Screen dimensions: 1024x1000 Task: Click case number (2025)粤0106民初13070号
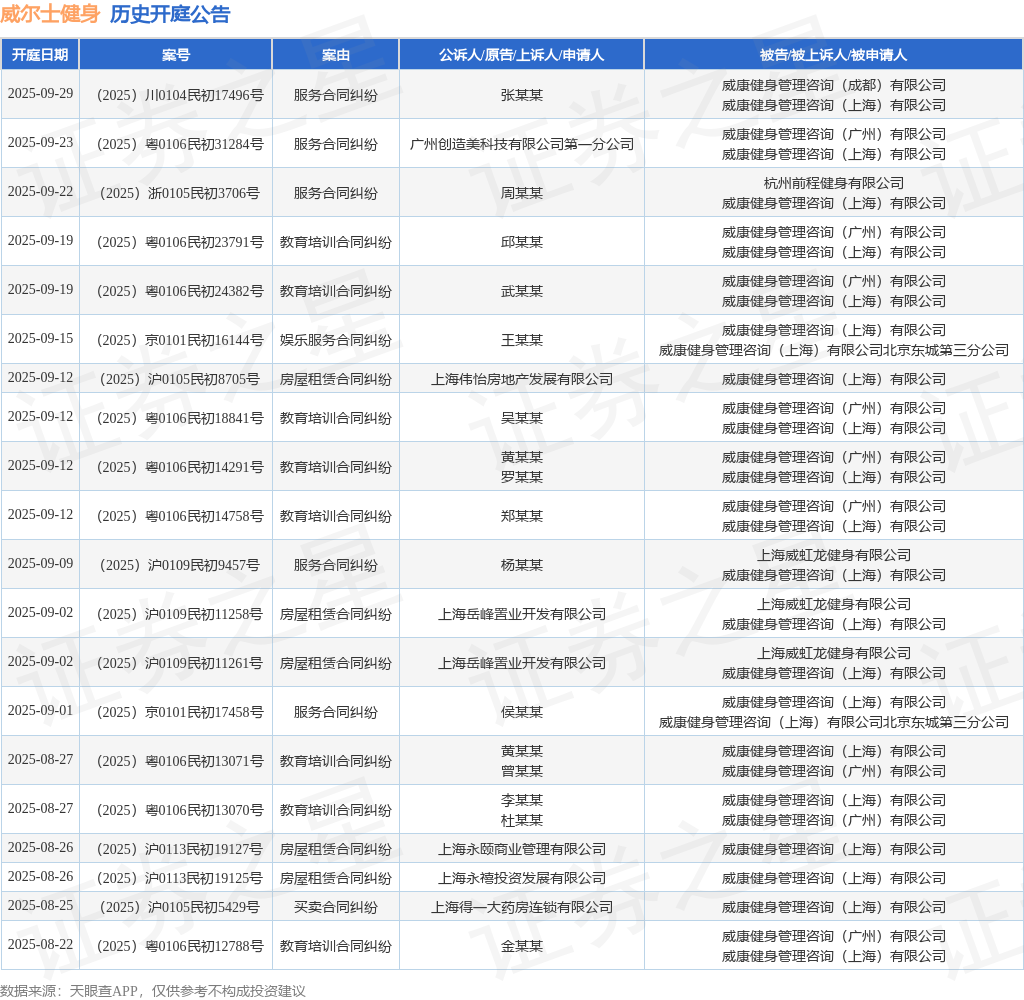pyautogui.click(x=180, y=810)
